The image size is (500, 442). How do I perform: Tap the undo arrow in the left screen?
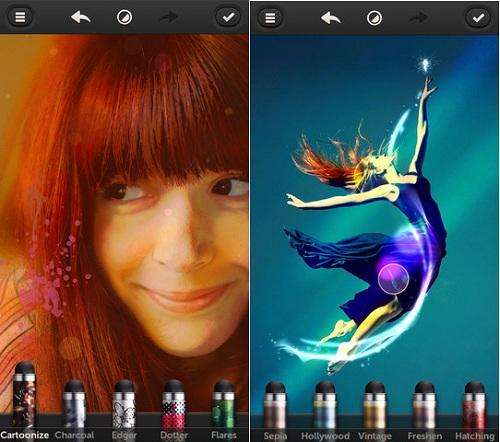[81, 17]
